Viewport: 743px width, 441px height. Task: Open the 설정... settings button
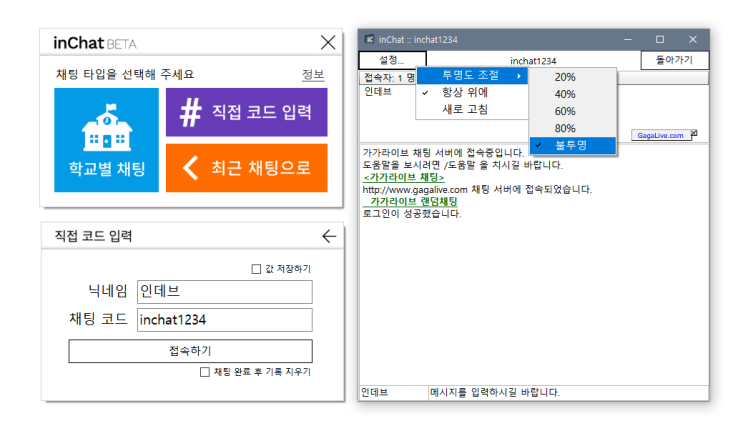392,60
